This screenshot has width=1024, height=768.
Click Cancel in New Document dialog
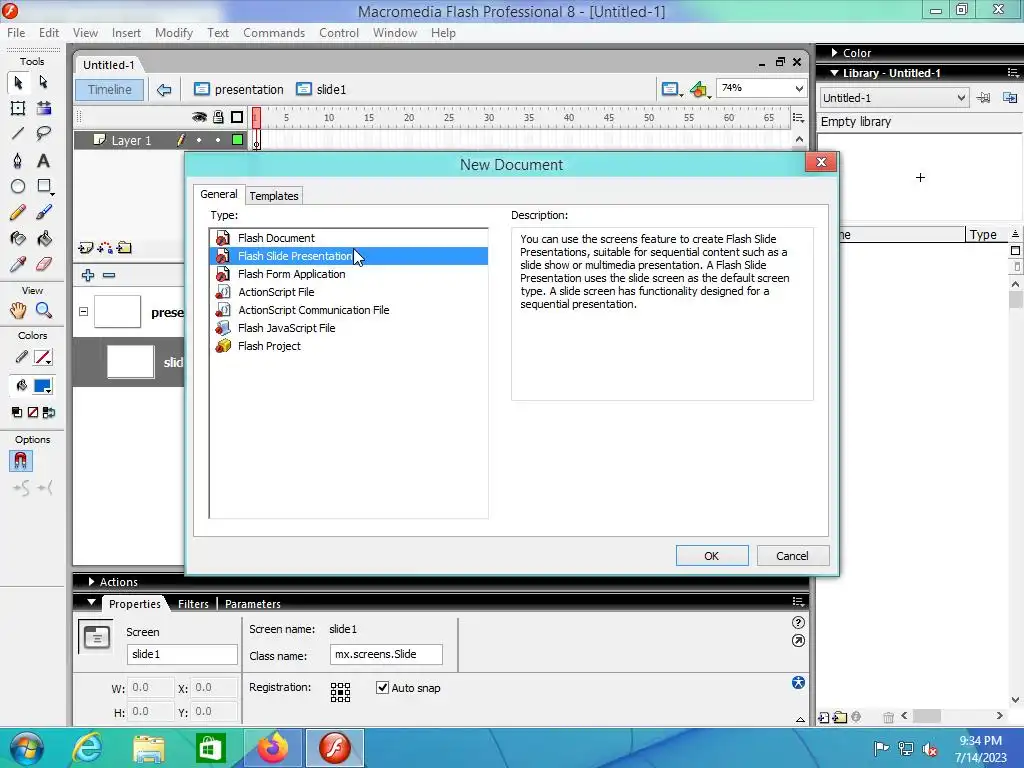pyautogui.click(x=792, y=556)
